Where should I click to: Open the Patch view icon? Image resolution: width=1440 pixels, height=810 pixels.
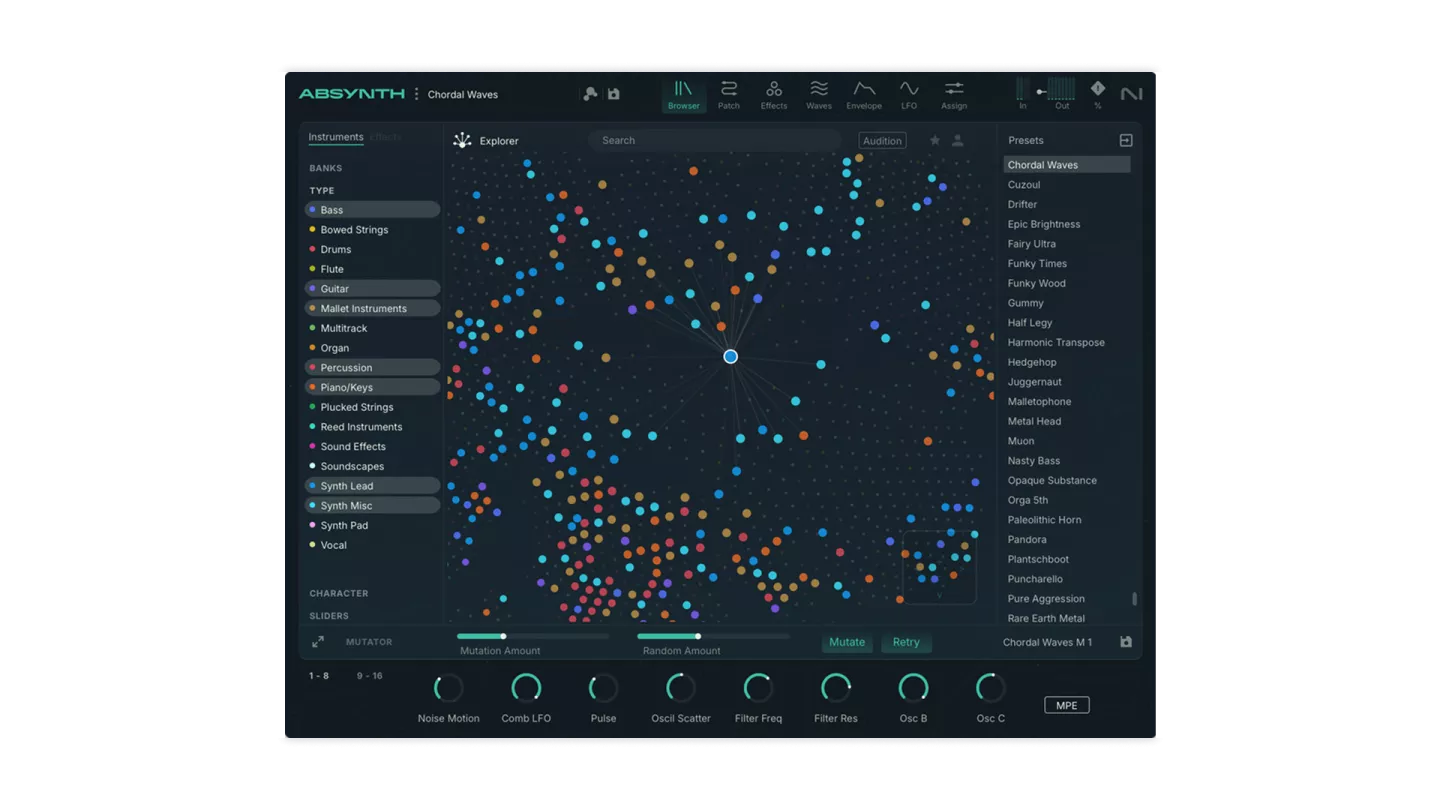(729, 94)
